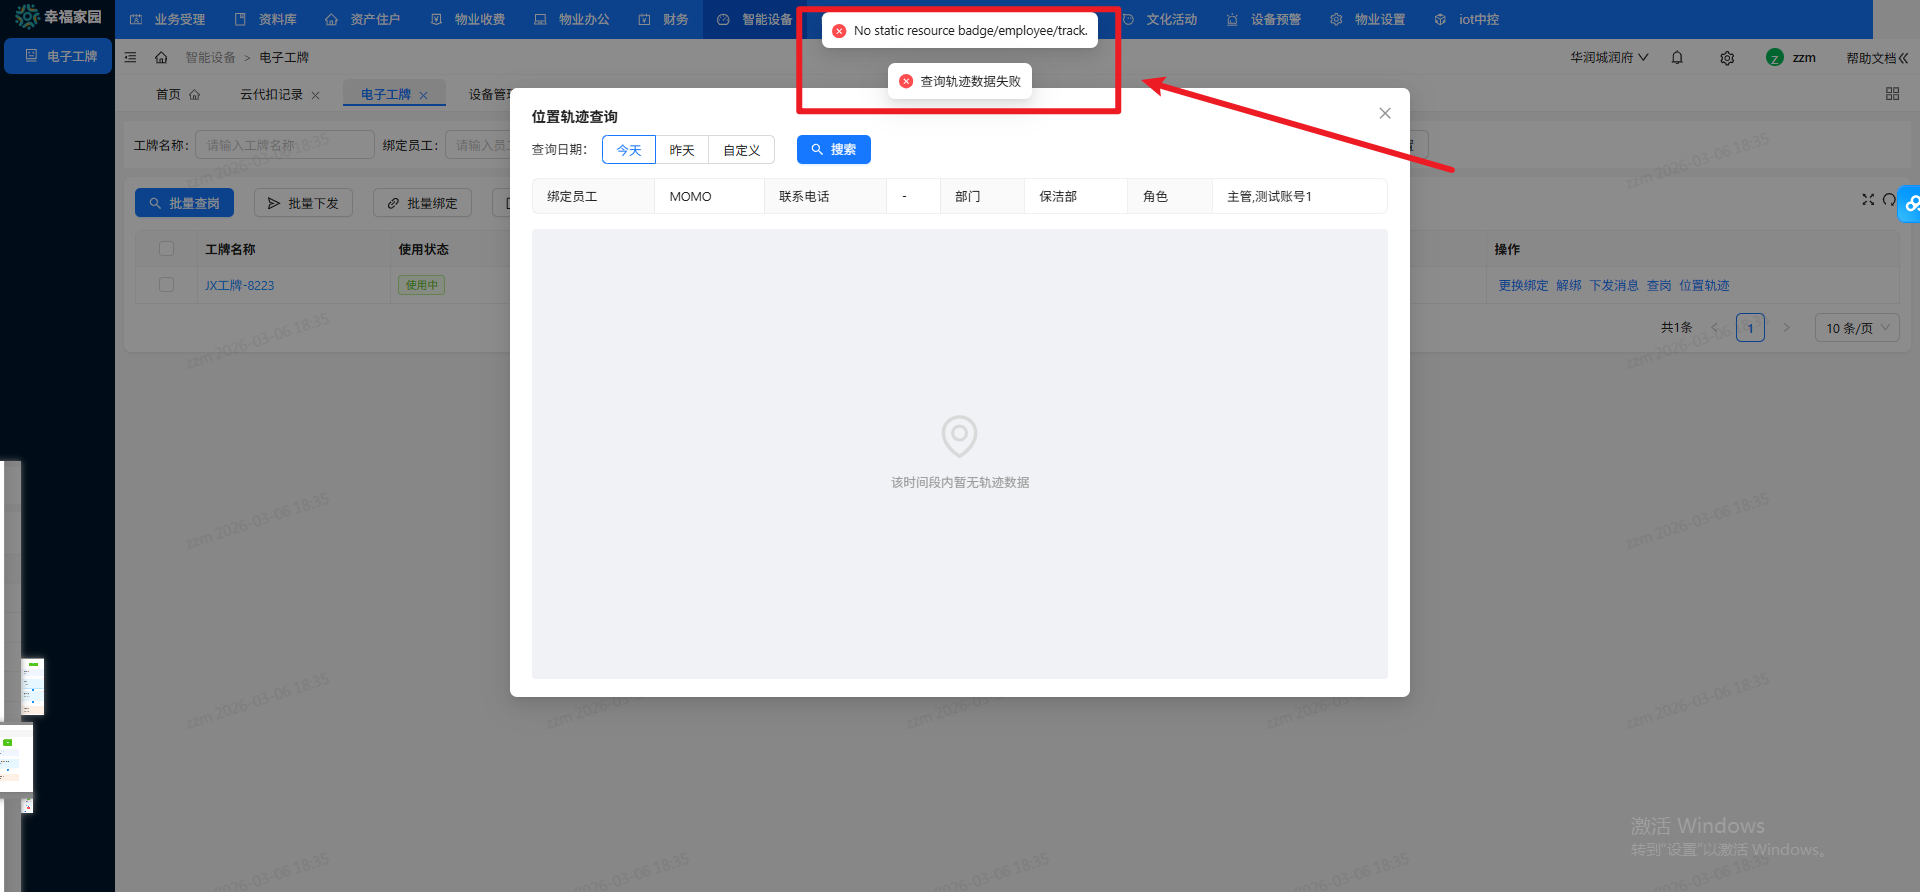Toggle the select-all header checkbox
1920x892 pixels.
pos(167,249)
